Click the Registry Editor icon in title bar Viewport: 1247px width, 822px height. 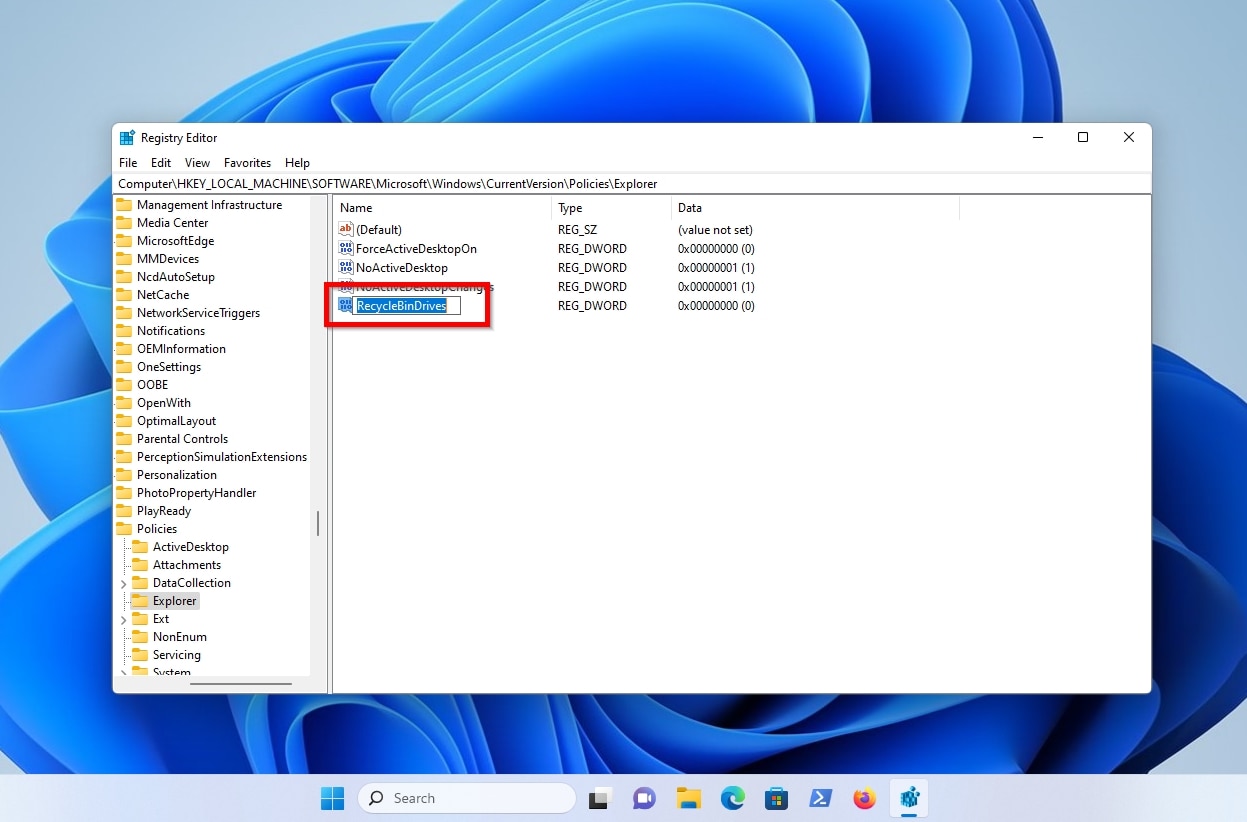pyautogui.click(x=127, y=137)
